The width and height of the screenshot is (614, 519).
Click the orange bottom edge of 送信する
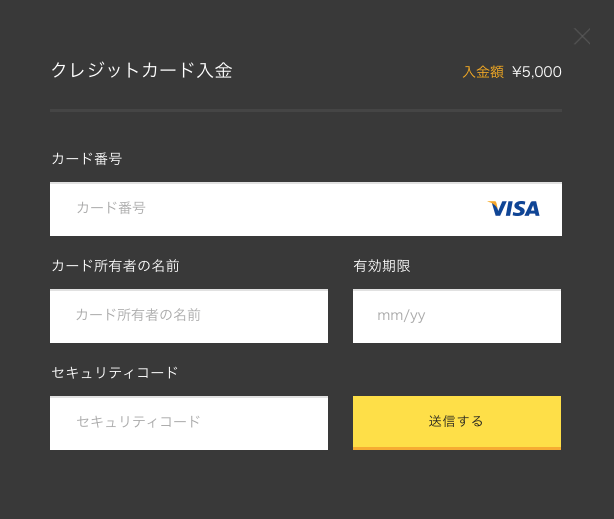(457, 448)
